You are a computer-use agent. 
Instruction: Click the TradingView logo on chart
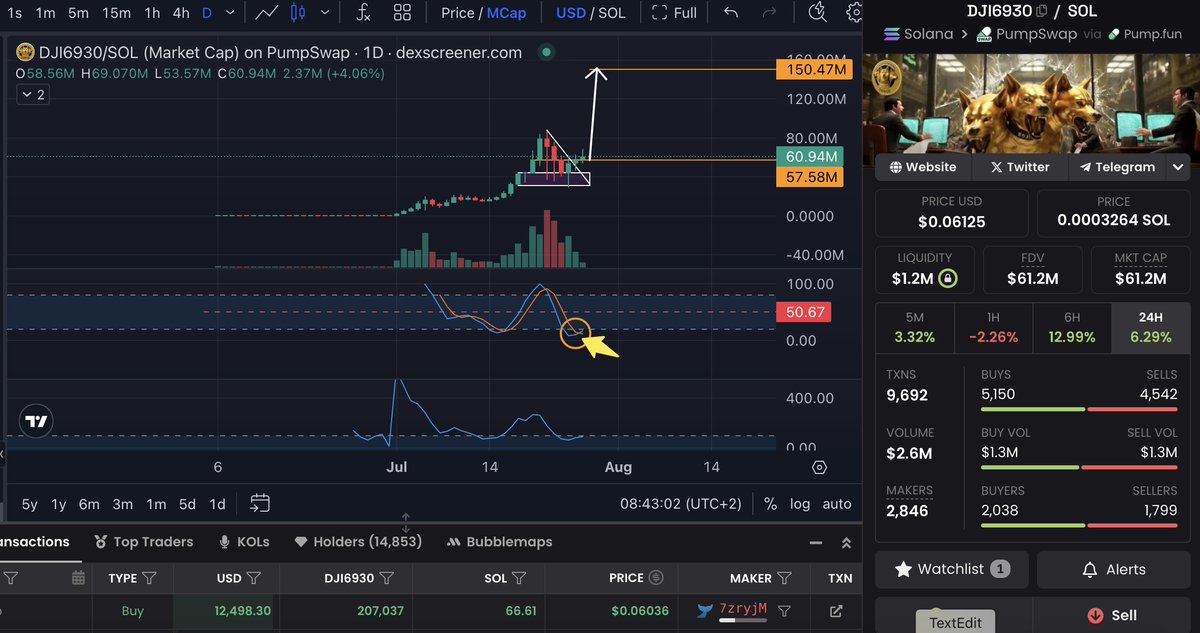pos(36,422)
